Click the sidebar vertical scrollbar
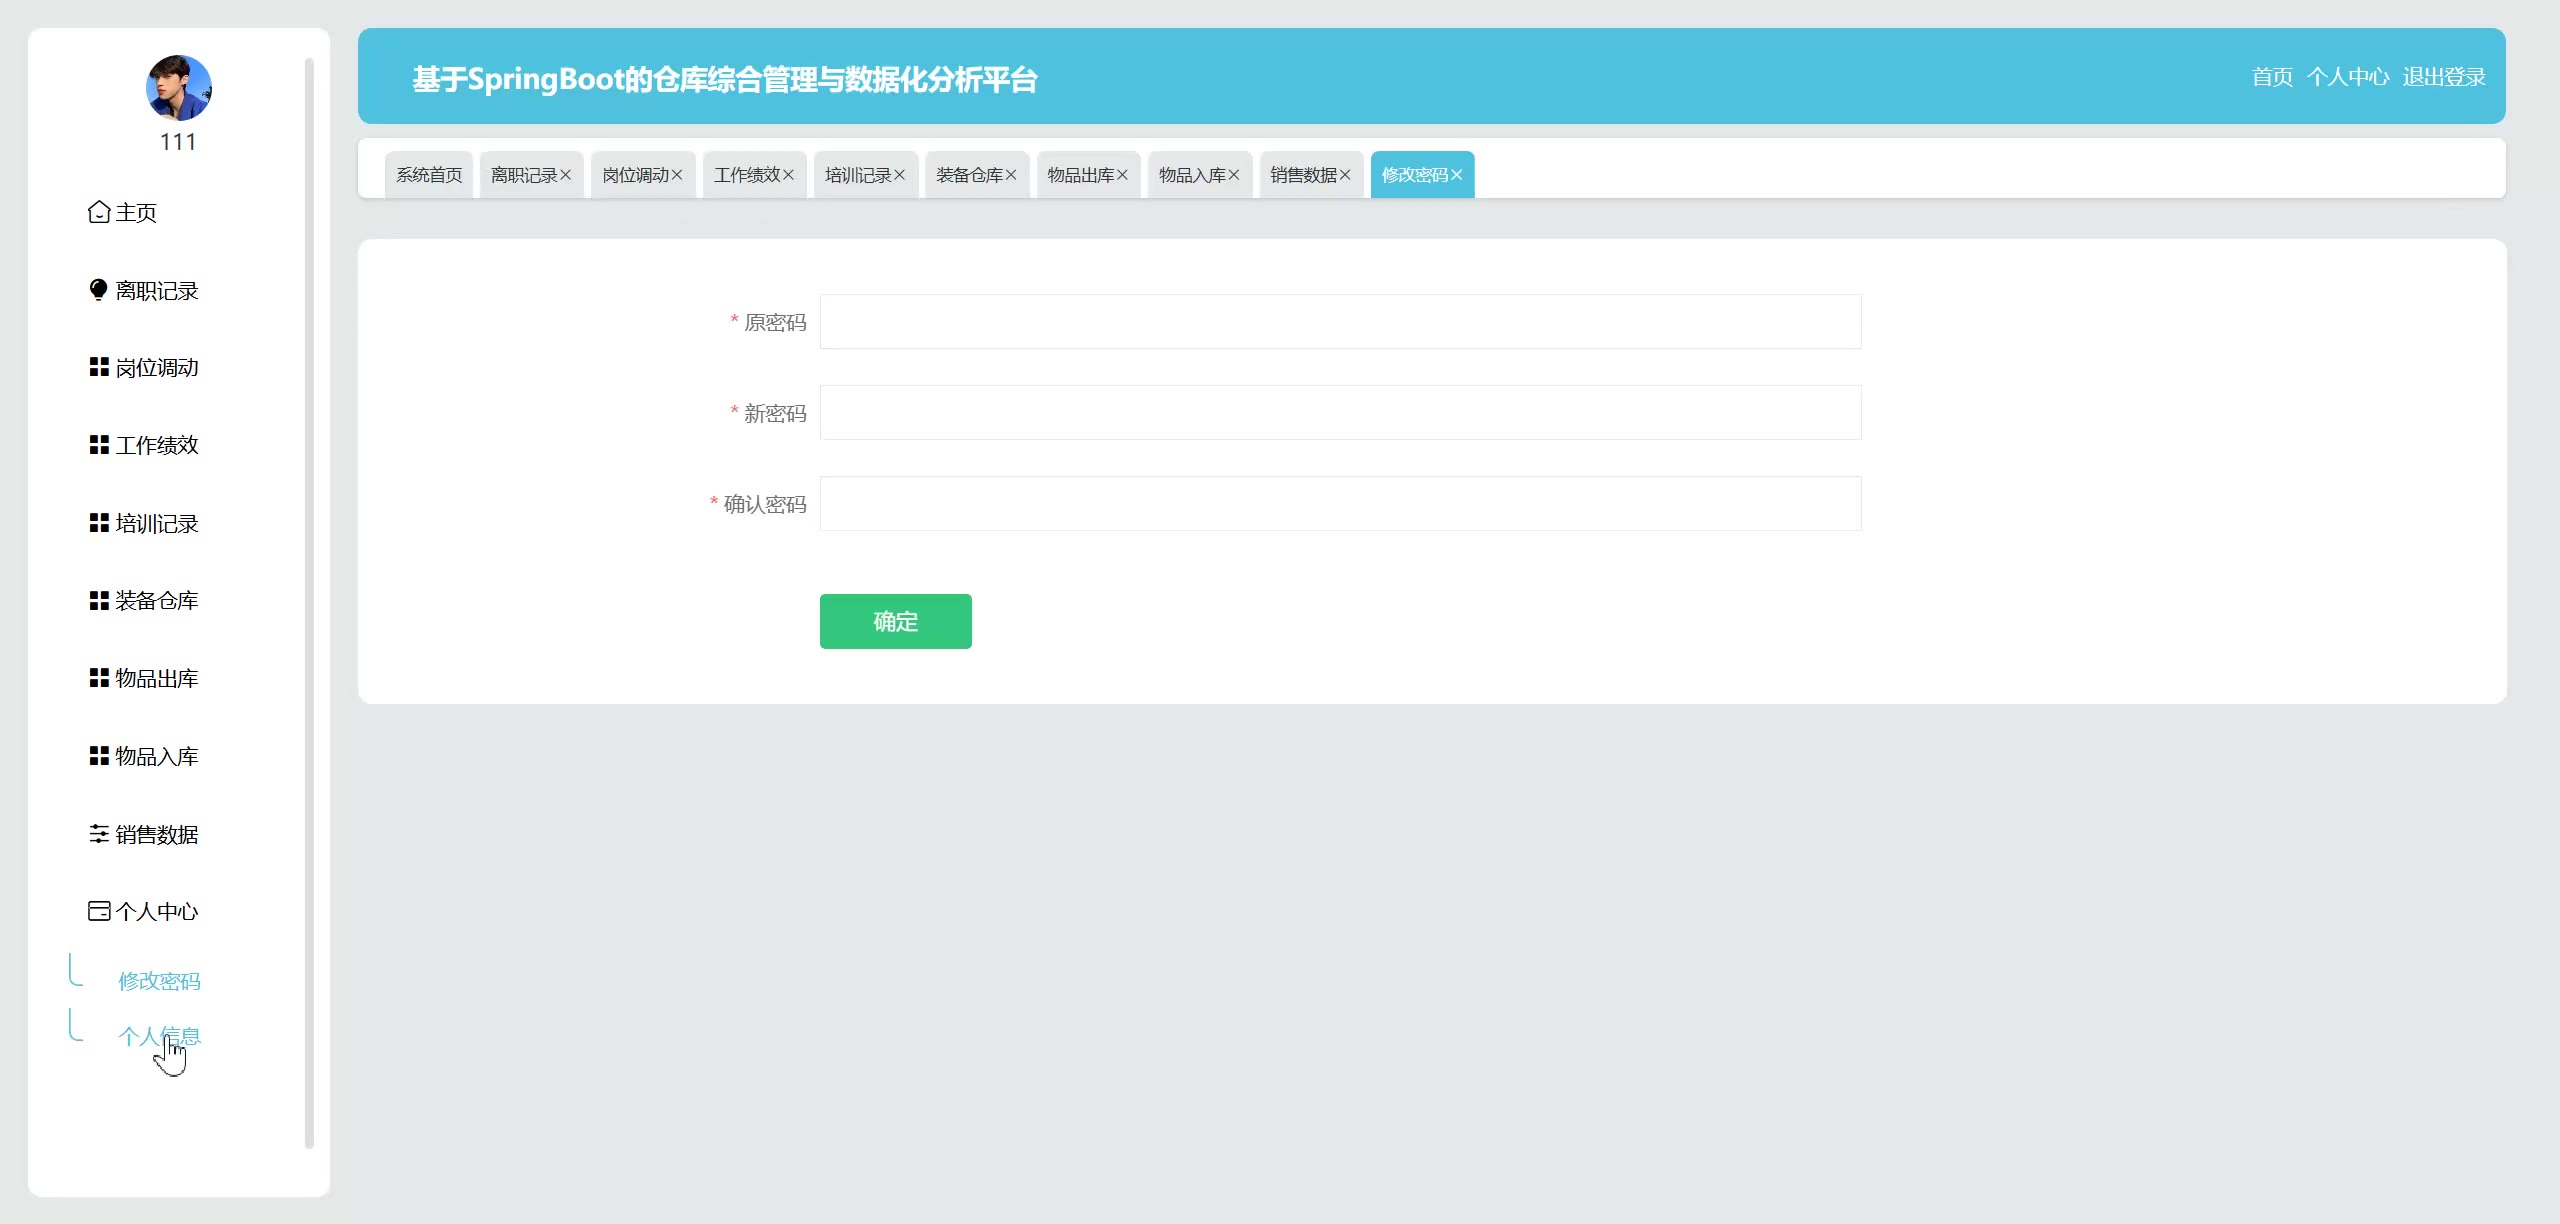Image resolution: width=2560 pixels, height=1224 pixels. click(309, 600)
